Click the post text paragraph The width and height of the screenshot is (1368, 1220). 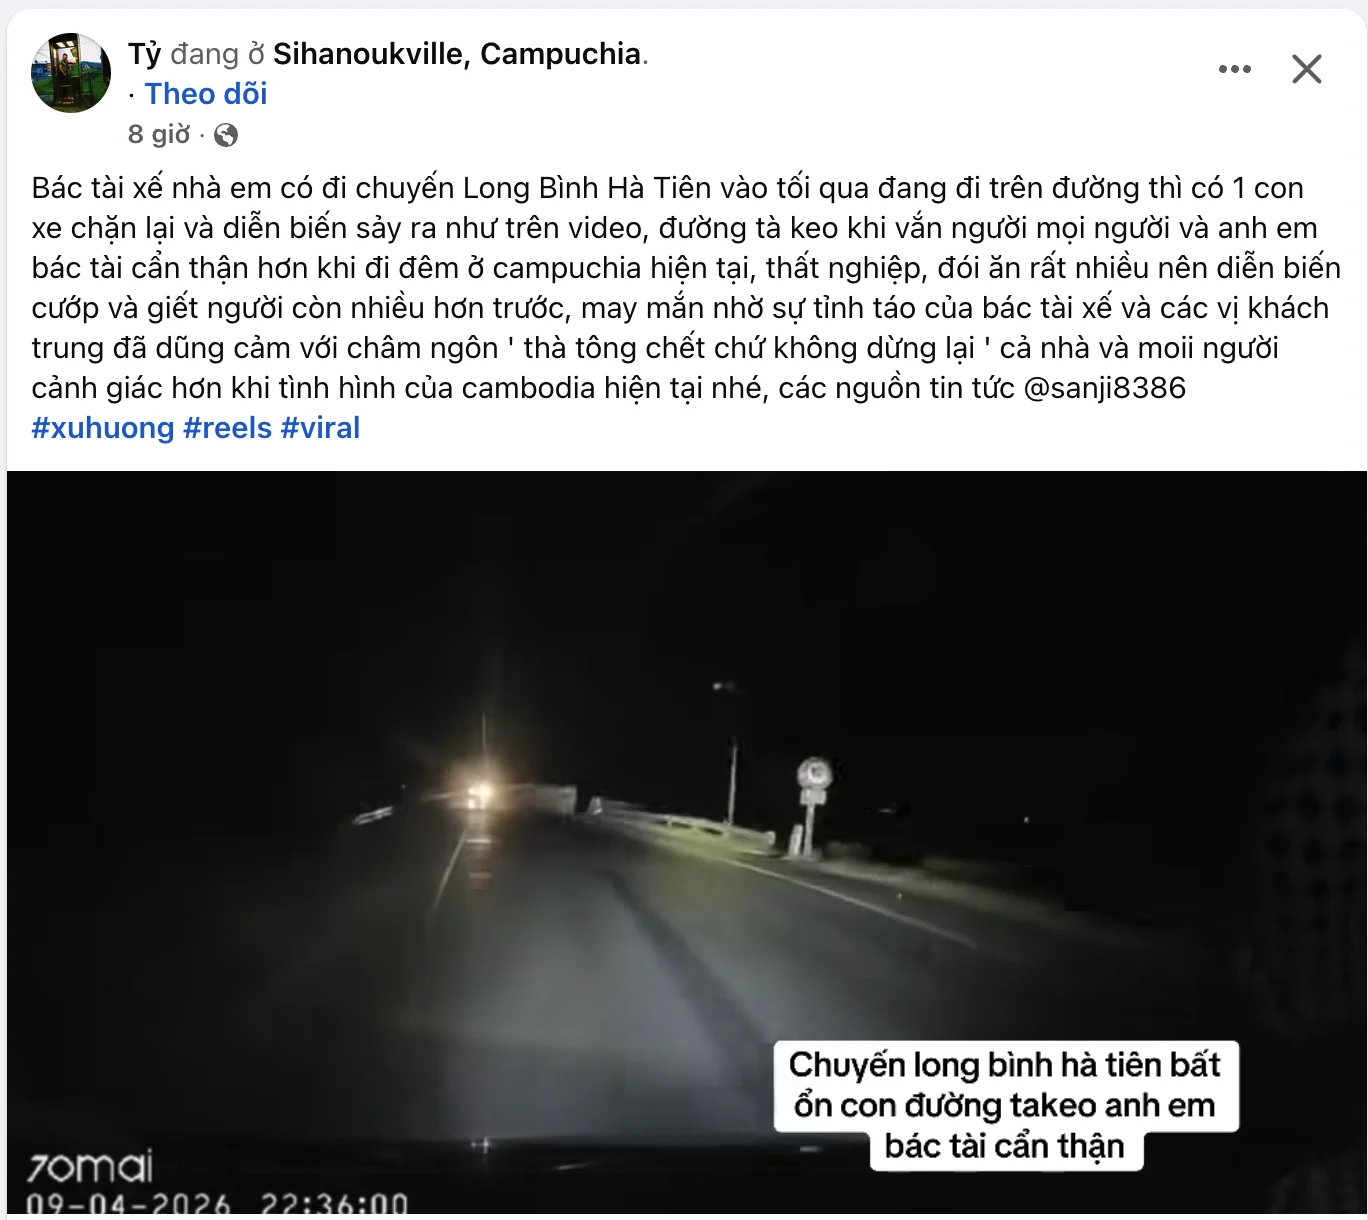686,288
